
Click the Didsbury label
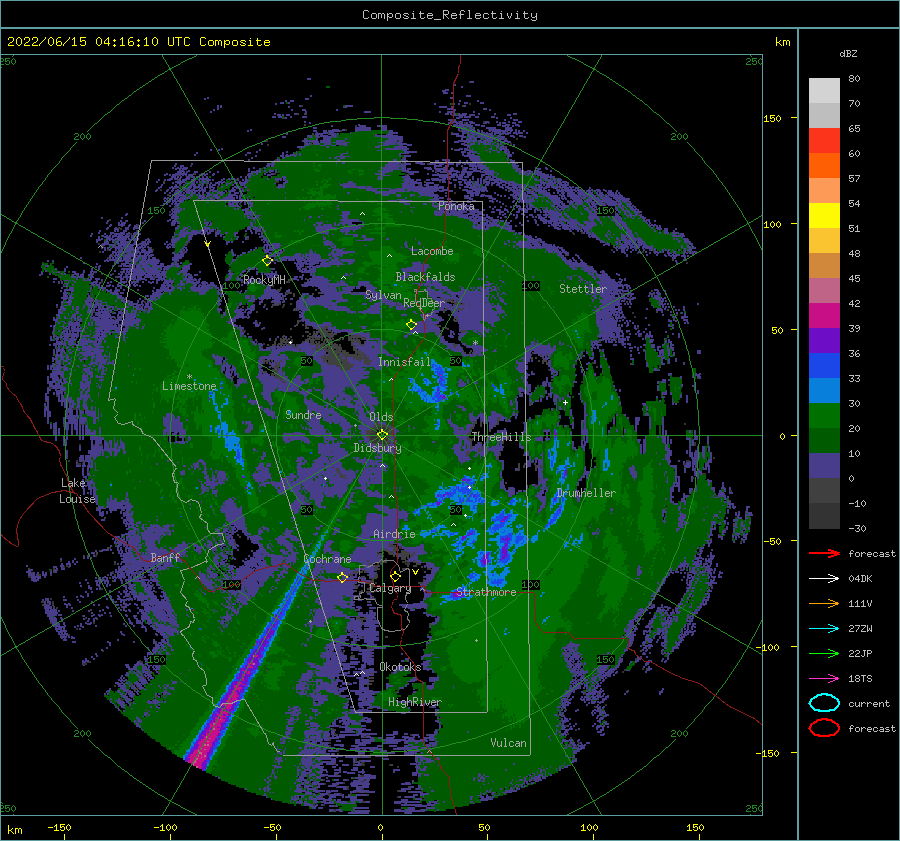tap(378, 448)
